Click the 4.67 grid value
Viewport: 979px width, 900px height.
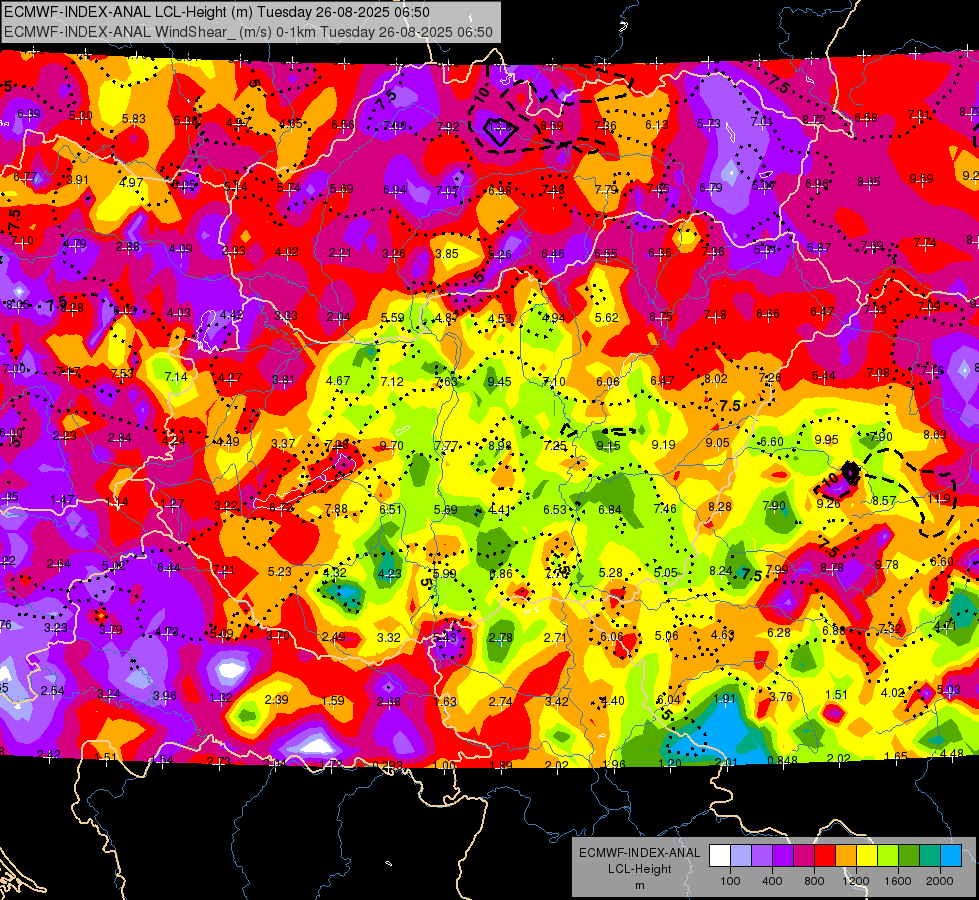pos(338,380)
